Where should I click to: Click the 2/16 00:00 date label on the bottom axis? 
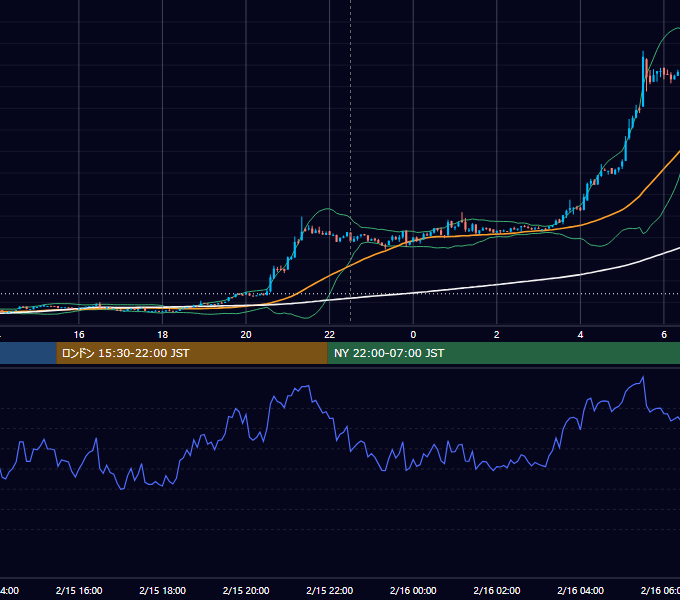413,590
